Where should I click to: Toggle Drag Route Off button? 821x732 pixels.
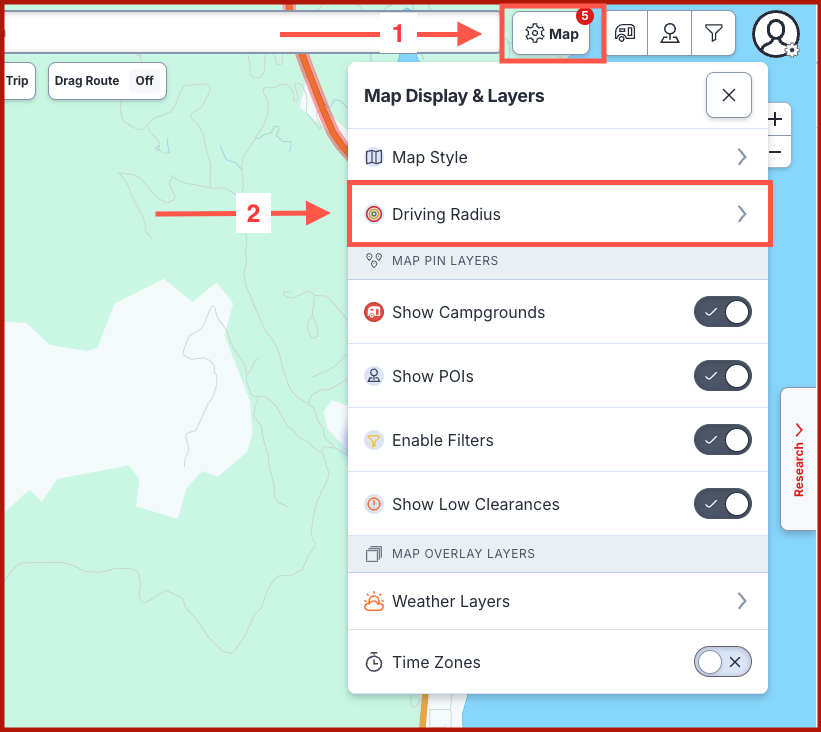[107, 81]
